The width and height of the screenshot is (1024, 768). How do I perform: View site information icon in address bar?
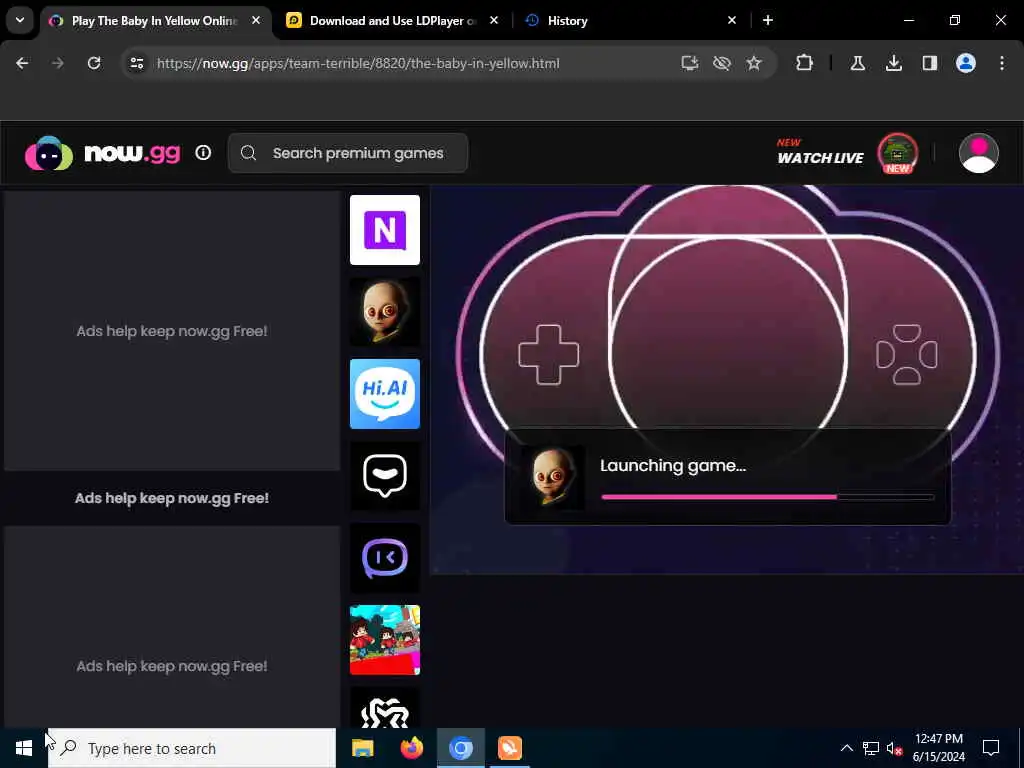point(136,63)
